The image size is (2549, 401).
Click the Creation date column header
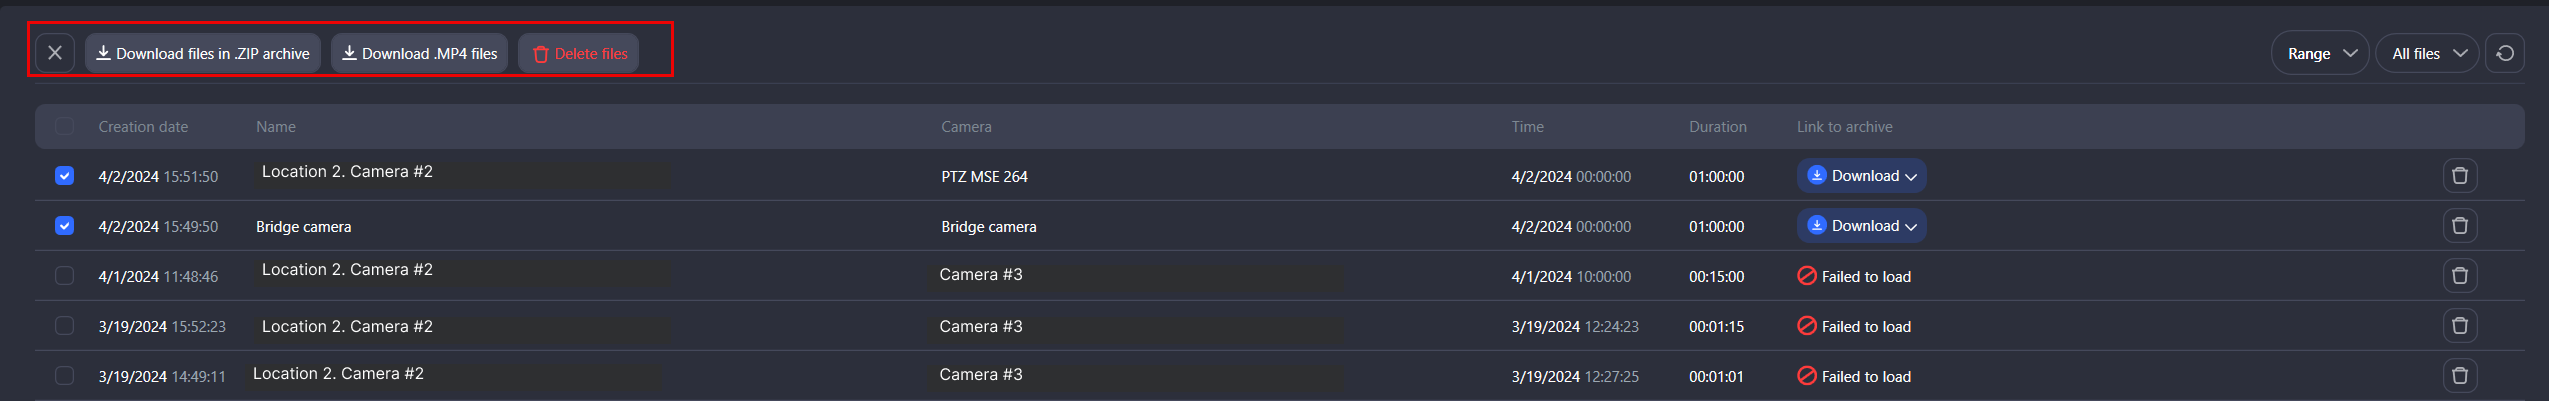coord(143,127)
